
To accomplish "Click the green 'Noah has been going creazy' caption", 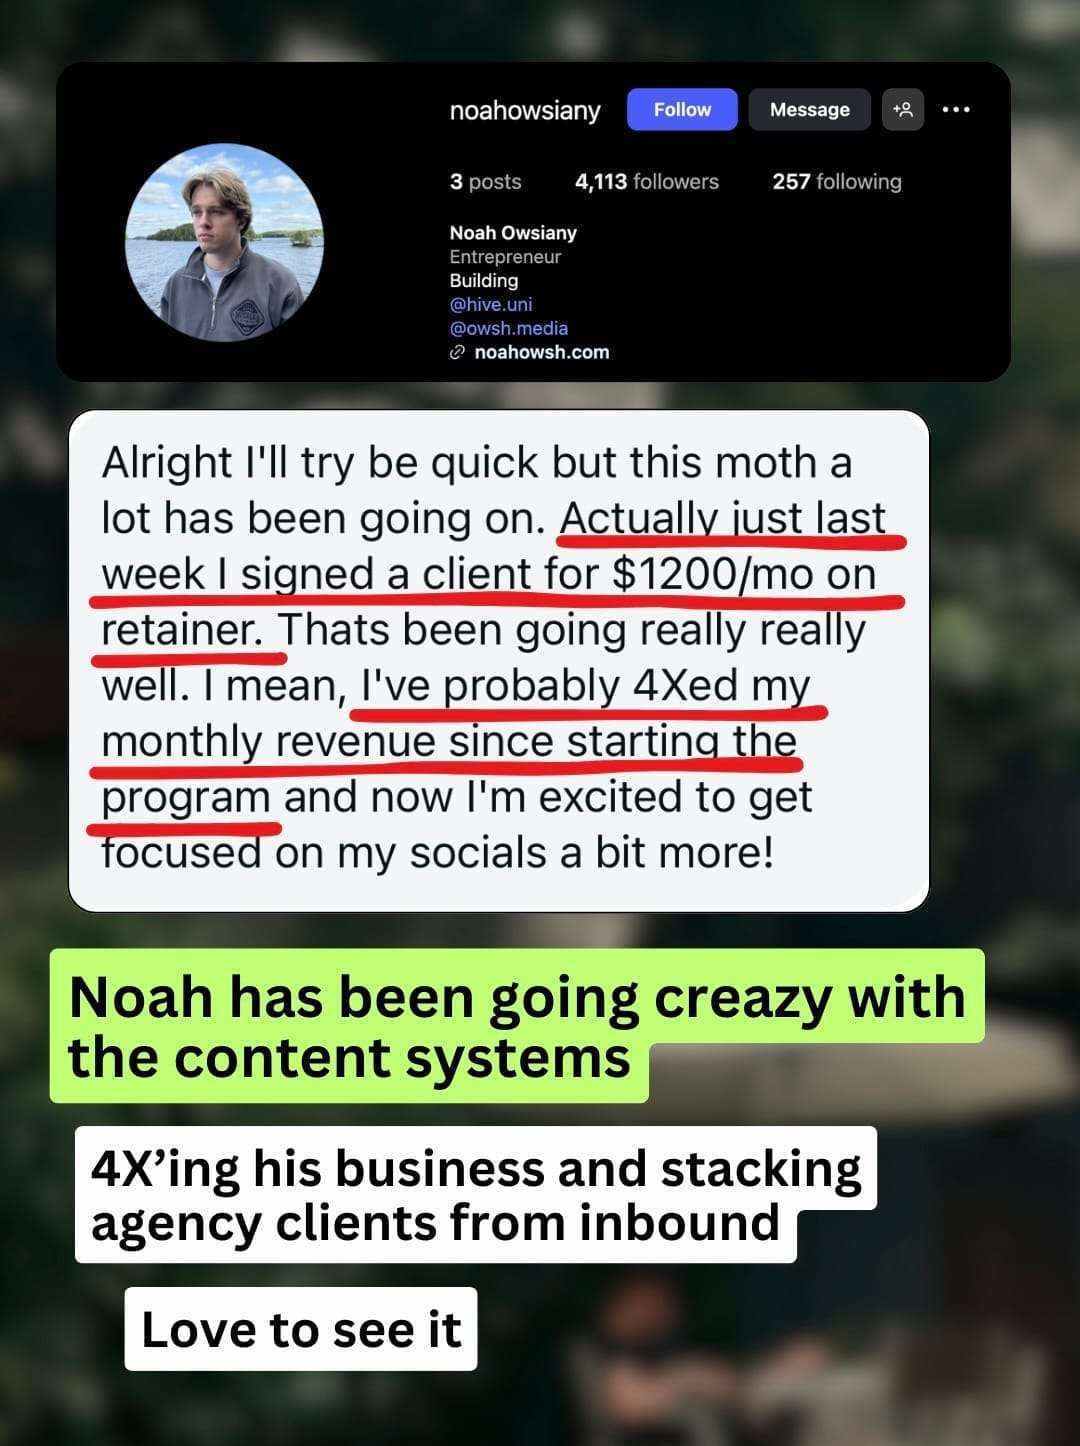I will pos(517,1026).
